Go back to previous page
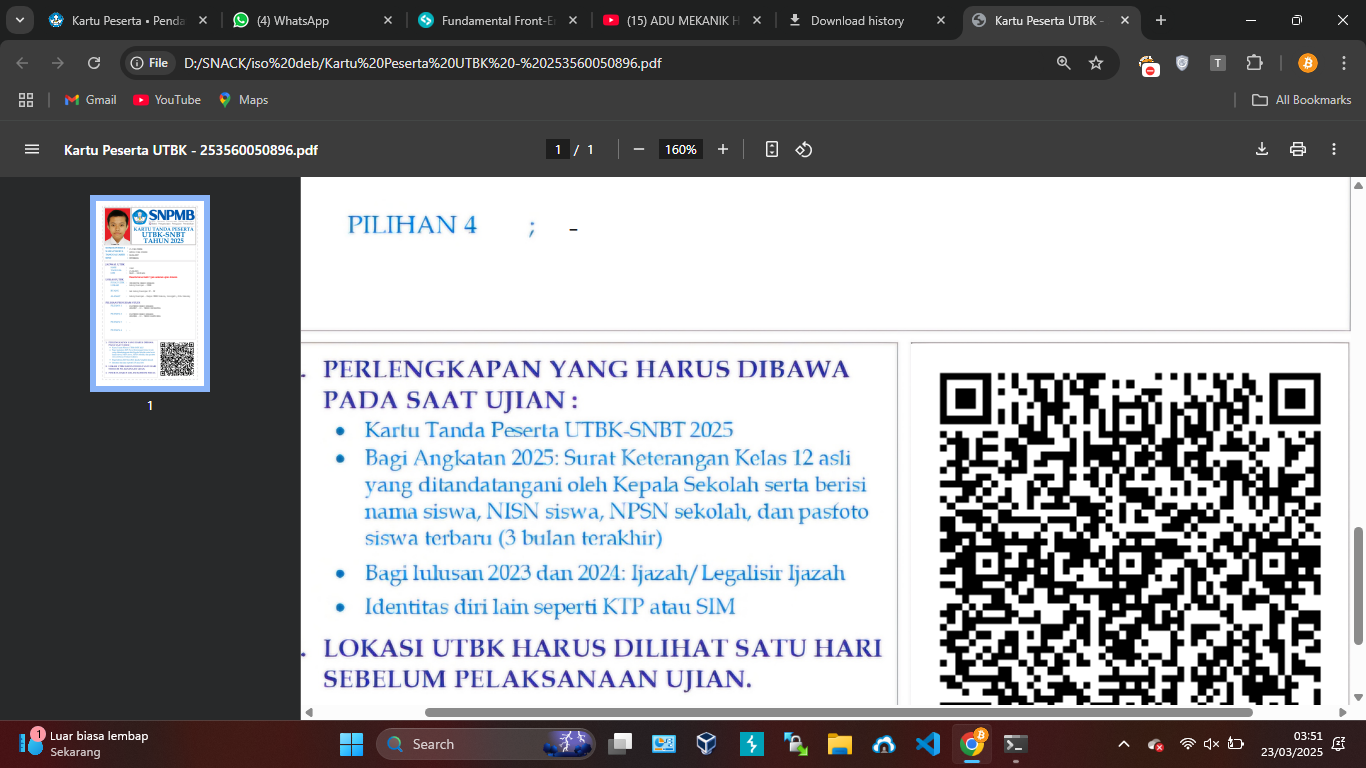The height and width of the screenshot is (768, 1366). (22, 63)
